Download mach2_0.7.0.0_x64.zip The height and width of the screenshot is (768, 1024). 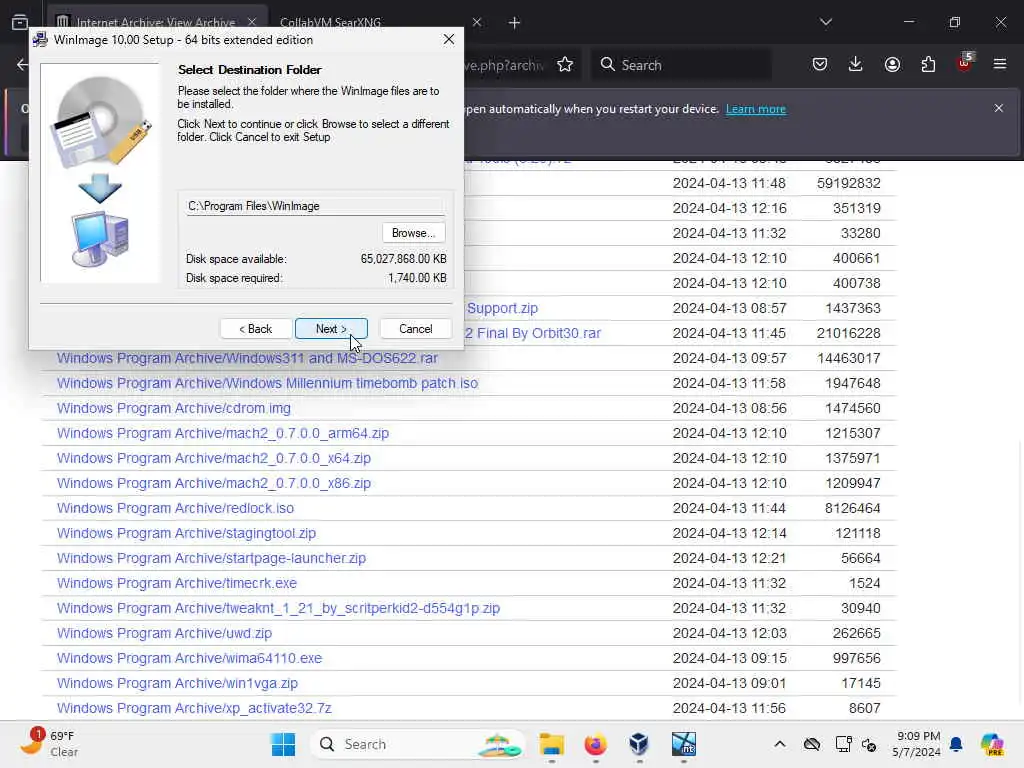(214, 458)
